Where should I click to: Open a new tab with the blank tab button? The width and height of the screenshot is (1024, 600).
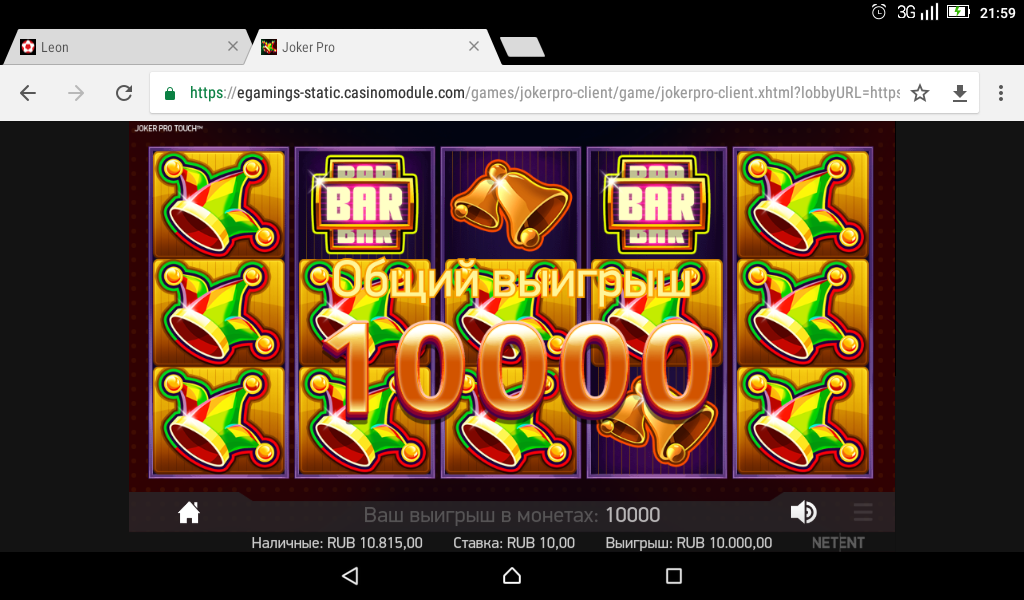(522, 47)
